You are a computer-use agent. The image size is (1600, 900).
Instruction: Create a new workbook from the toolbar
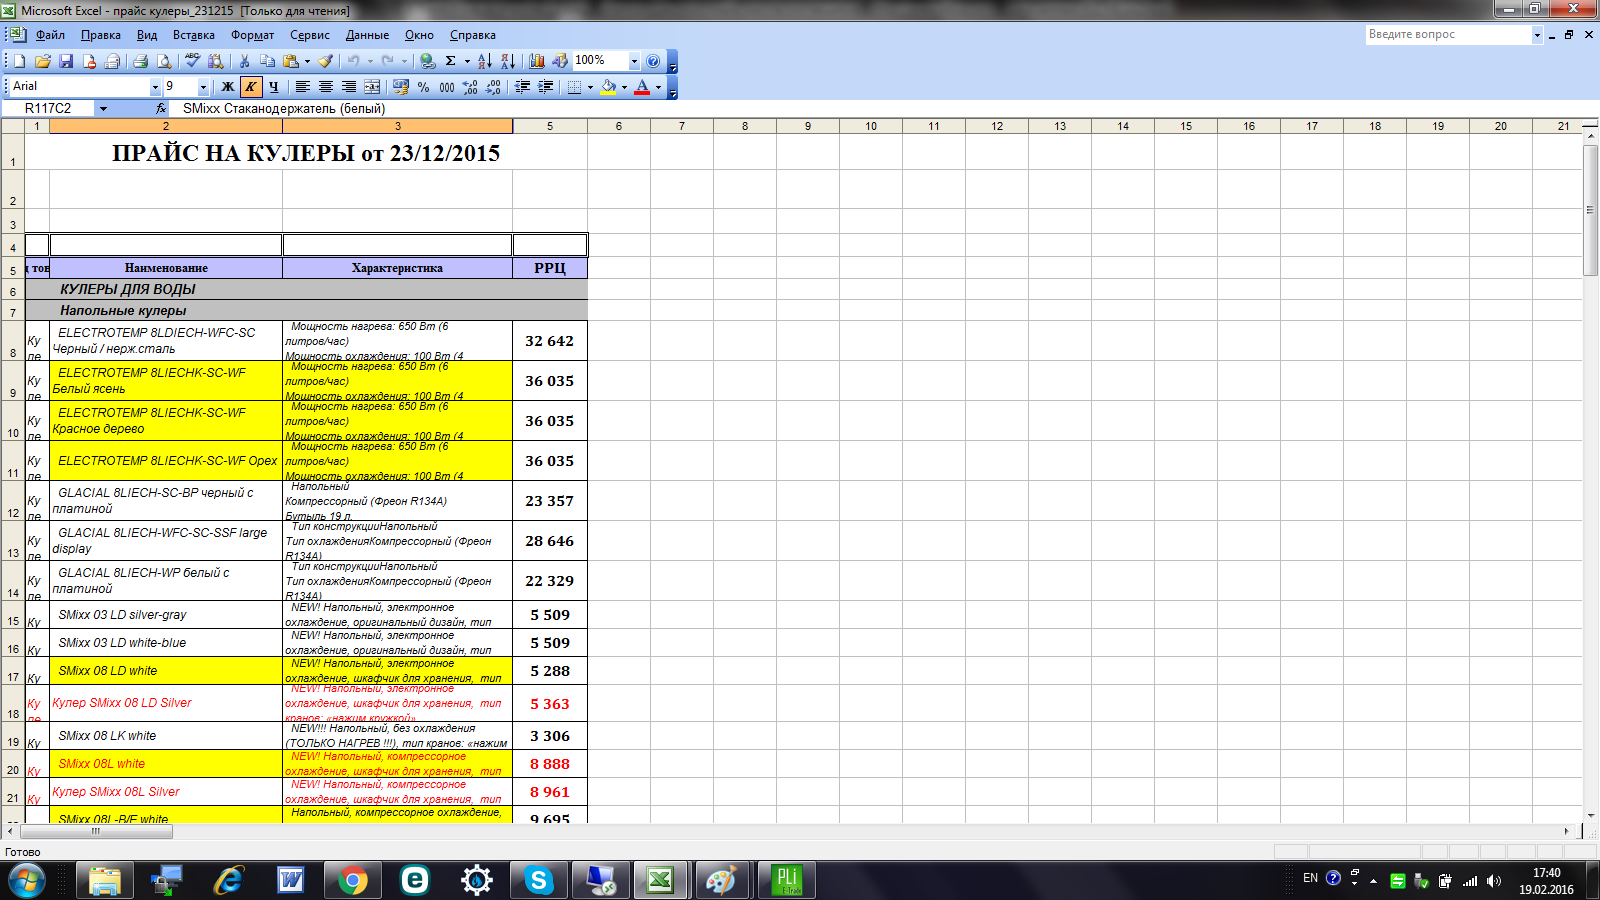(19, 61)
